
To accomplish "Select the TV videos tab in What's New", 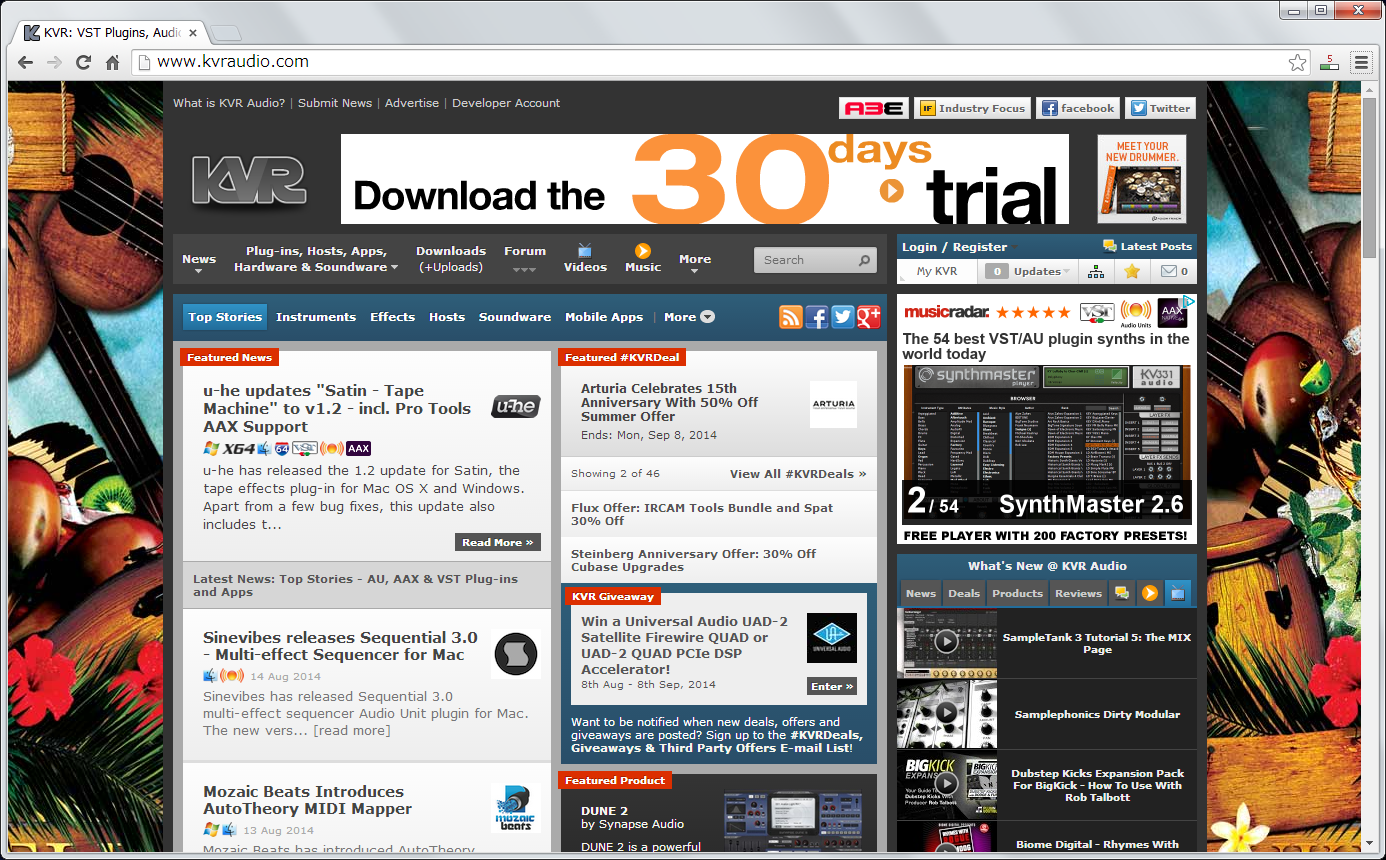I will tap(1178, 593).
